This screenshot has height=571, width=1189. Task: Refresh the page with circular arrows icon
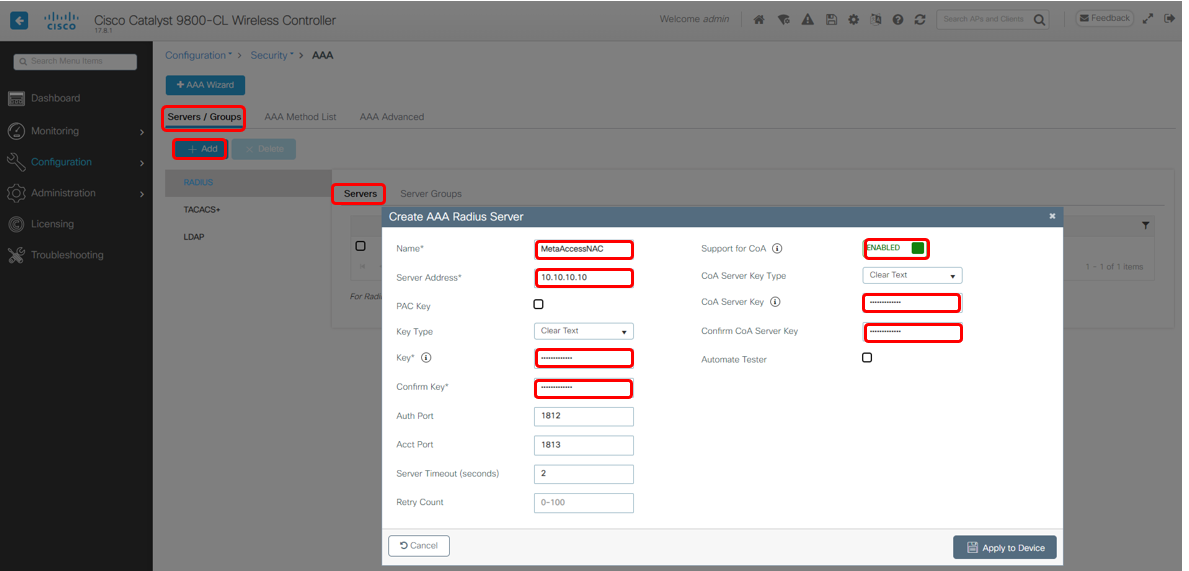pyautogui.click(x=920, y=20)
